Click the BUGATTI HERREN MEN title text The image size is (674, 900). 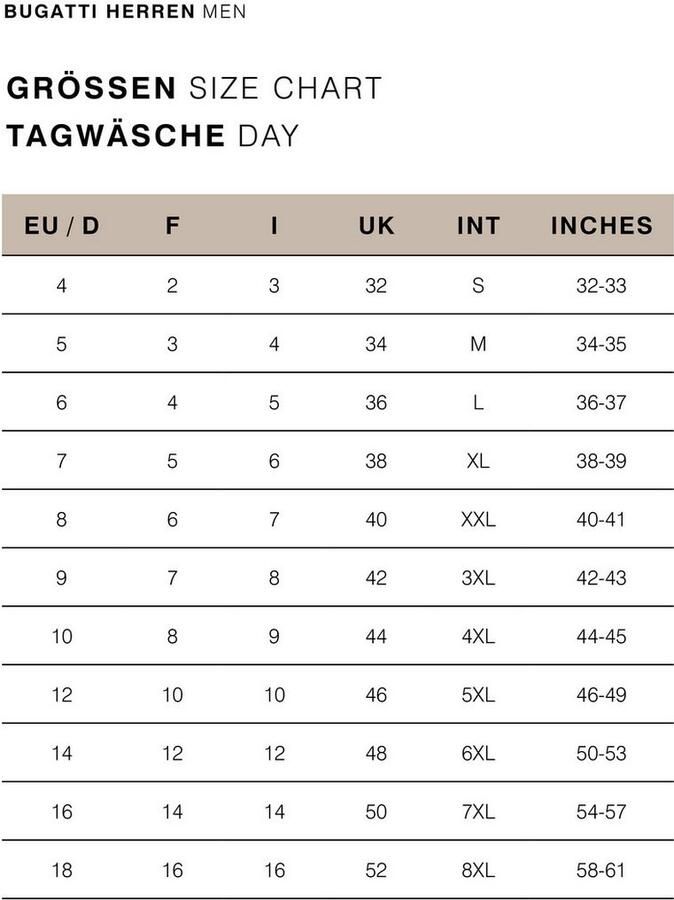click(x=126, y=12)
